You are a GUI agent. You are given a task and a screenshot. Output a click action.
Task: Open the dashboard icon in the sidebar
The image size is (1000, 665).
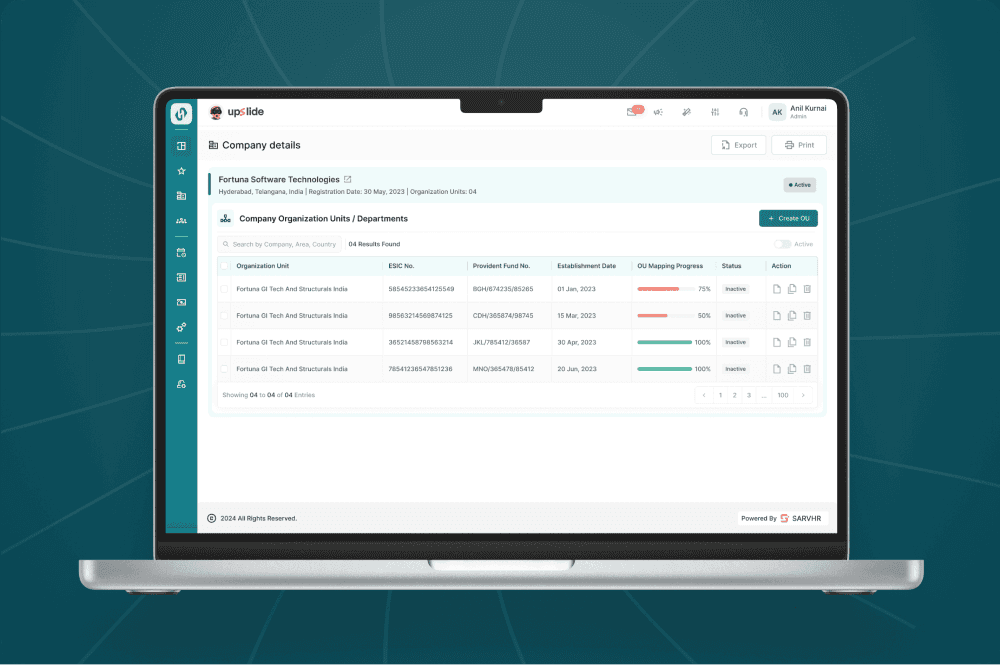pyautogui.click(x=181, y=146)
